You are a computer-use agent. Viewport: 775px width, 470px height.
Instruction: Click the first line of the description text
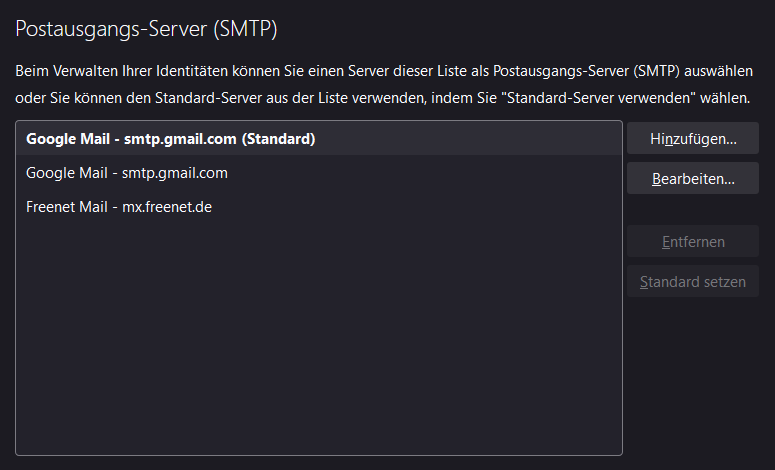coord(382,73)
